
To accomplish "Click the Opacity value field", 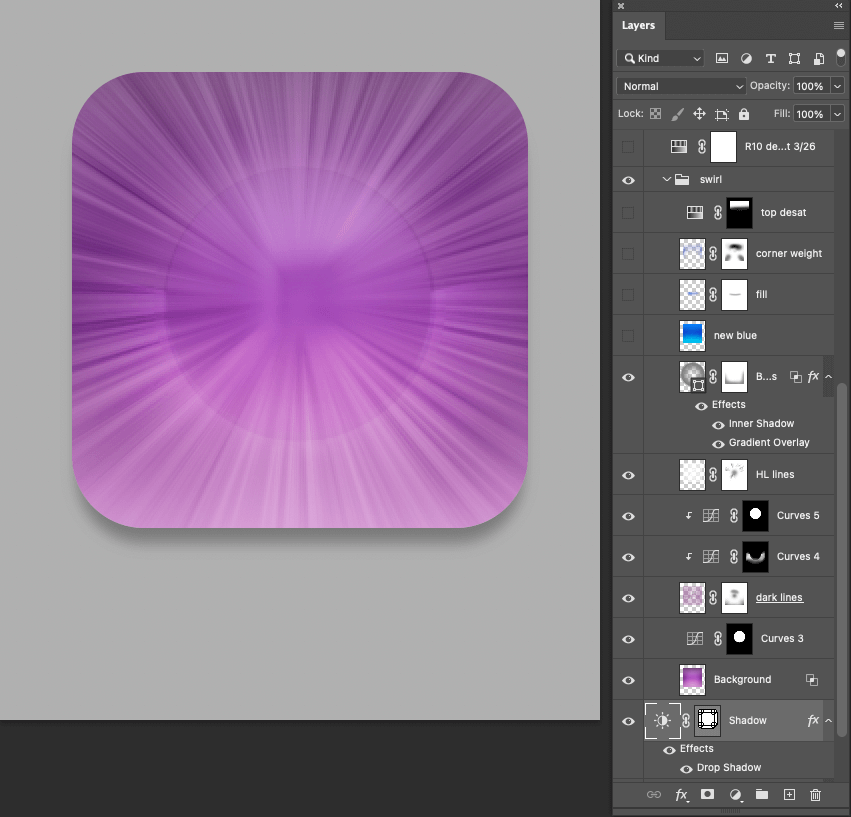I will [811, 87].
